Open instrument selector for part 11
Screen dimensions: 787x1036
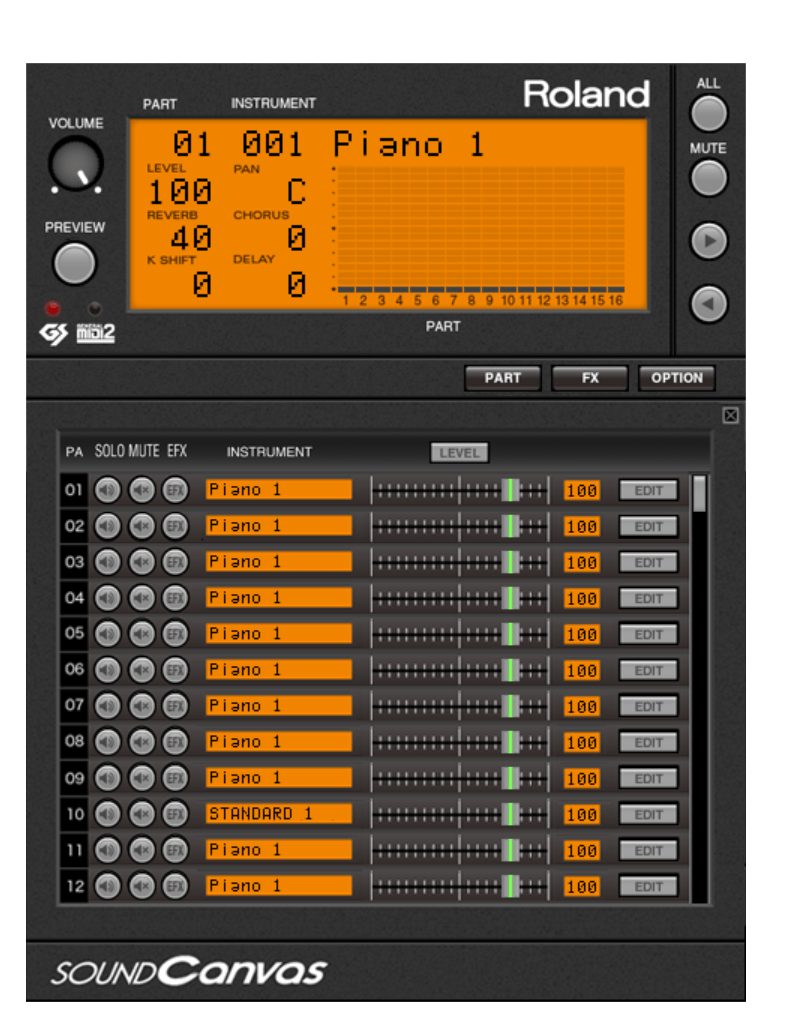[x=278, y=850]
